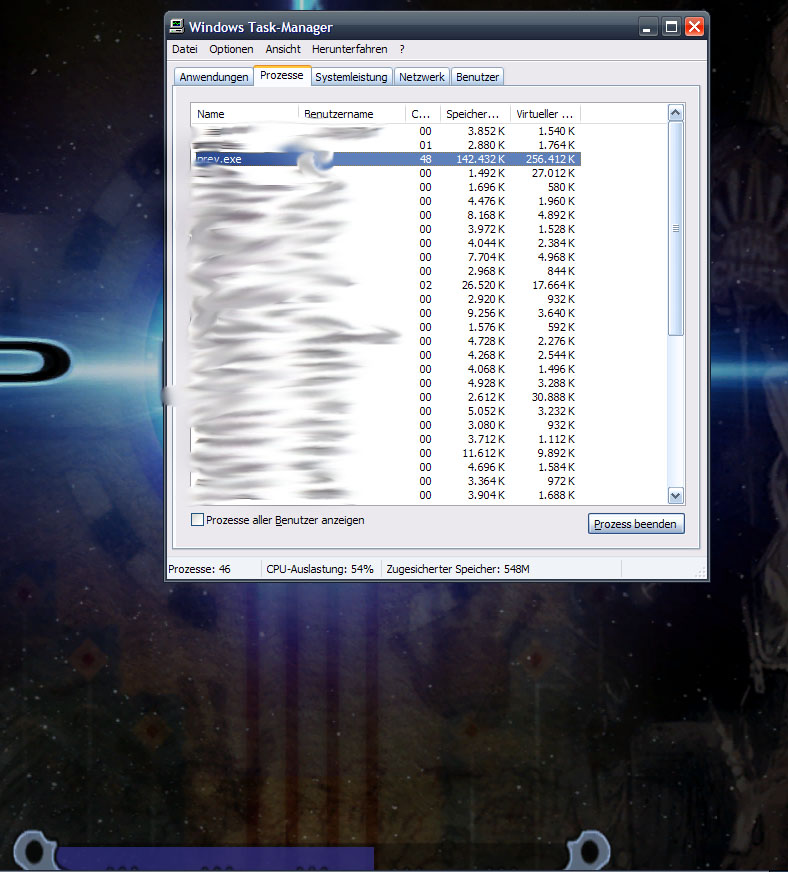
Task: Enable Prozesse aller Benutzer anzeigen checkbox
Action: point(197,519)
